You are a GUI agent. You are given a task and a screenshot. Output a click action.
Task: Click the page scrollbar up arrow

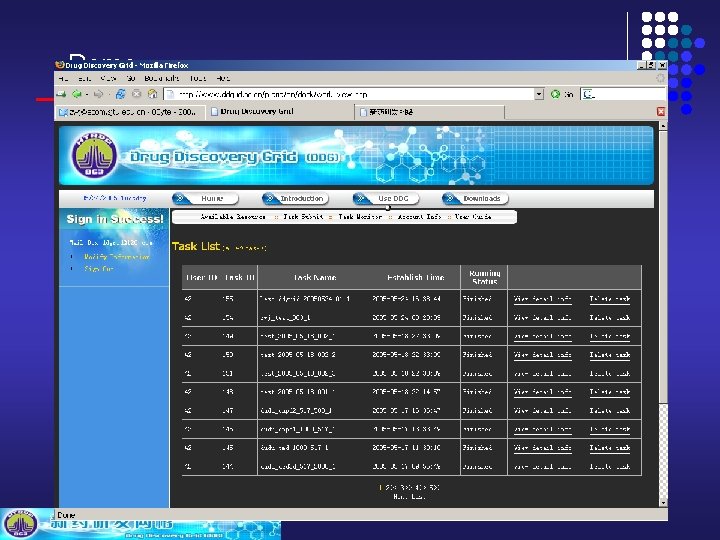tap(663, 125)
